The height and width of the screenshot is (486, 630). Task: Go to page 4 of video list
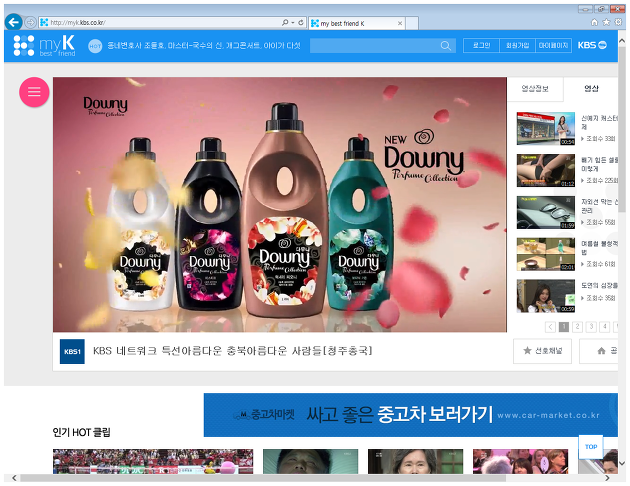tap(604, 327)
